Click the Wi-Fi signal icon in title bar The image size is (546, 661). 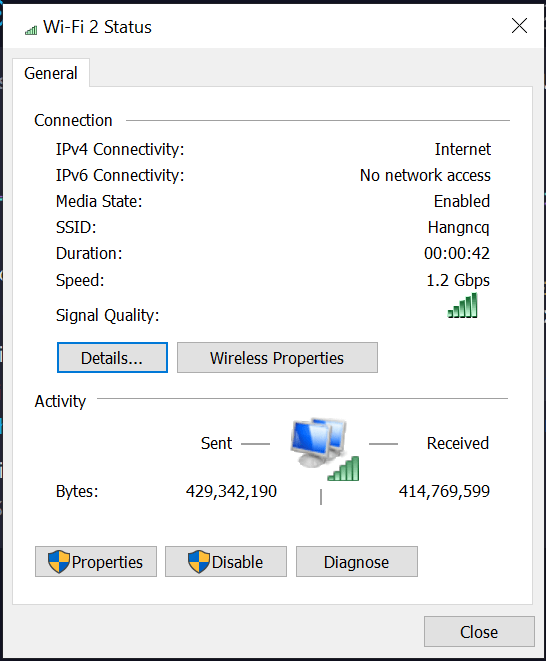31,30
